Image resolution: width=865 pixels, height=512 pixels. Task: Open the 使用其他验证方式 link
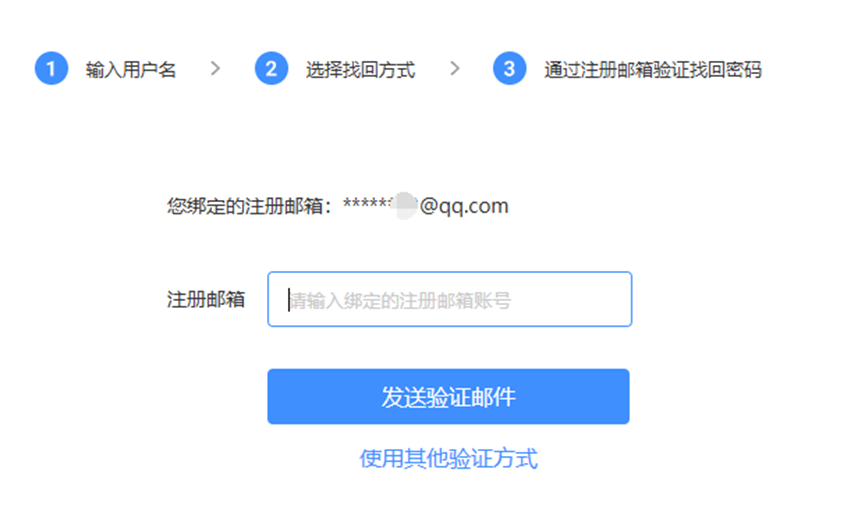point(448,458)
